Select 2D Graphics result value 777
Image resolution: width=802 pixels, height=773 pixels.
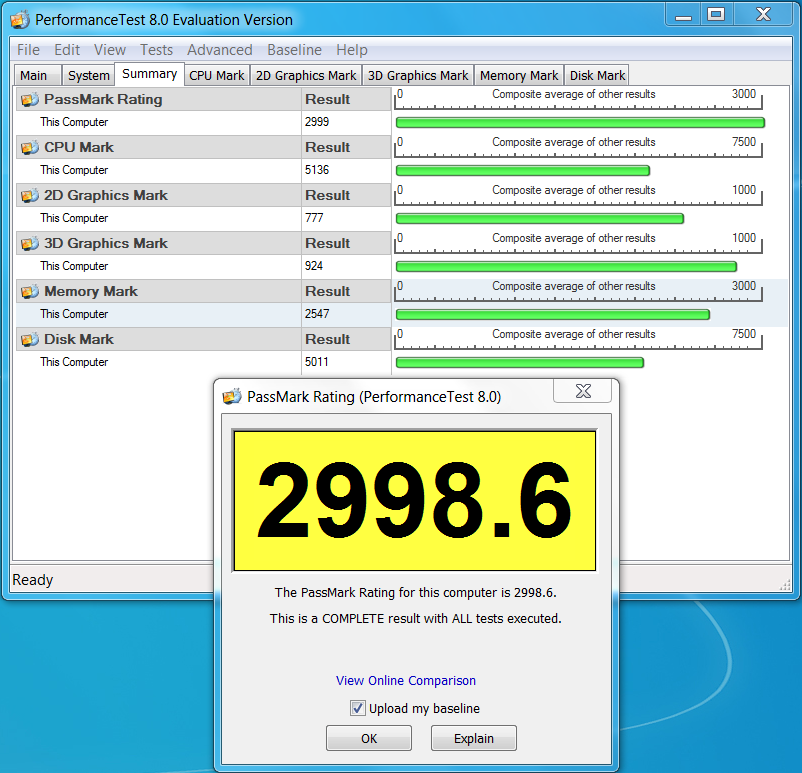[314, 218]
